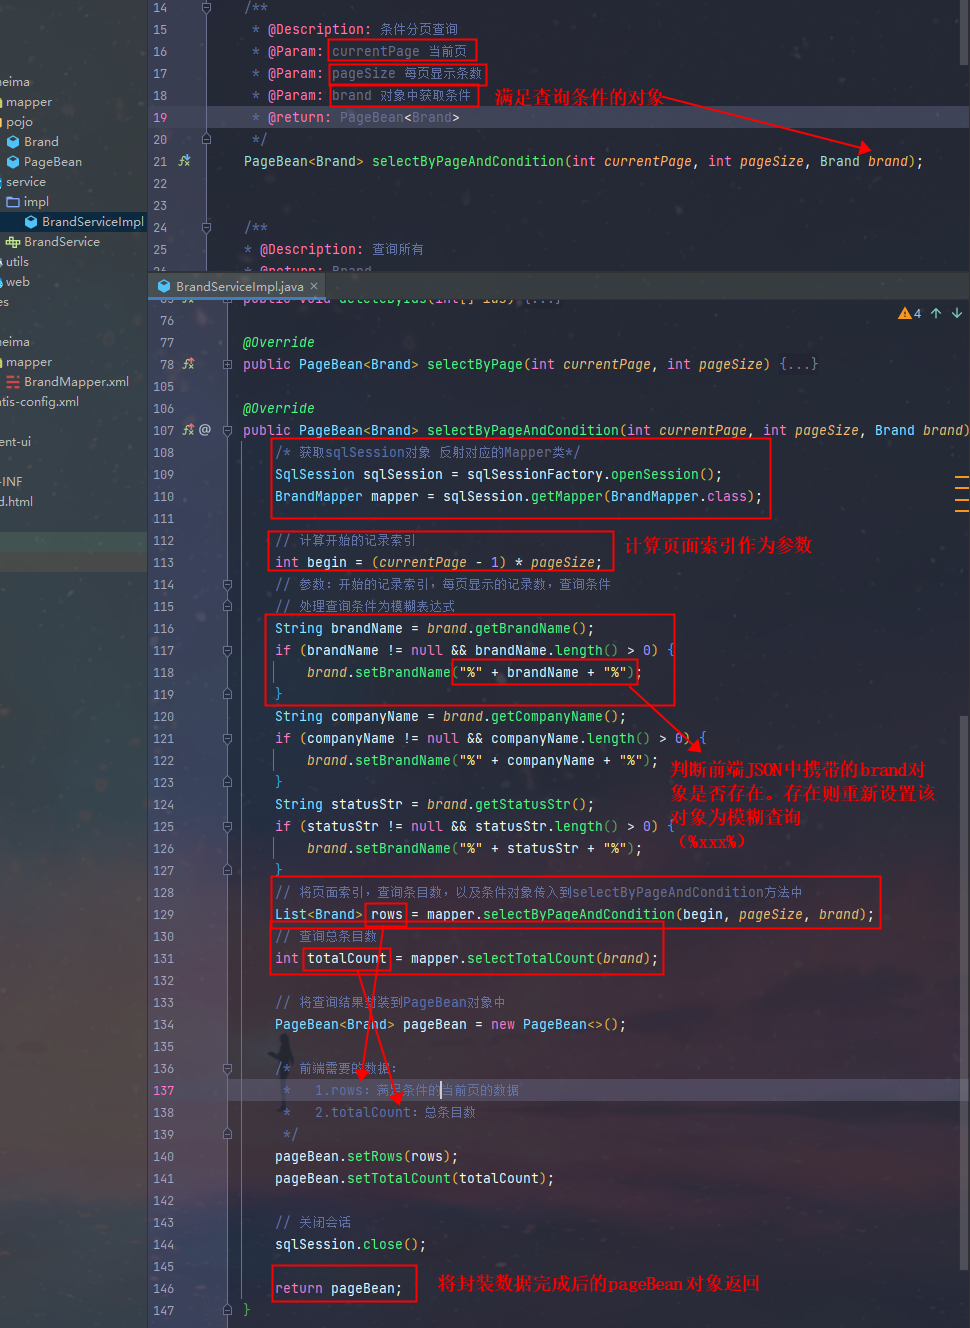Open BrandService interface in project tree
This screenshot has width=970, height=1328.
click(62, 241)
